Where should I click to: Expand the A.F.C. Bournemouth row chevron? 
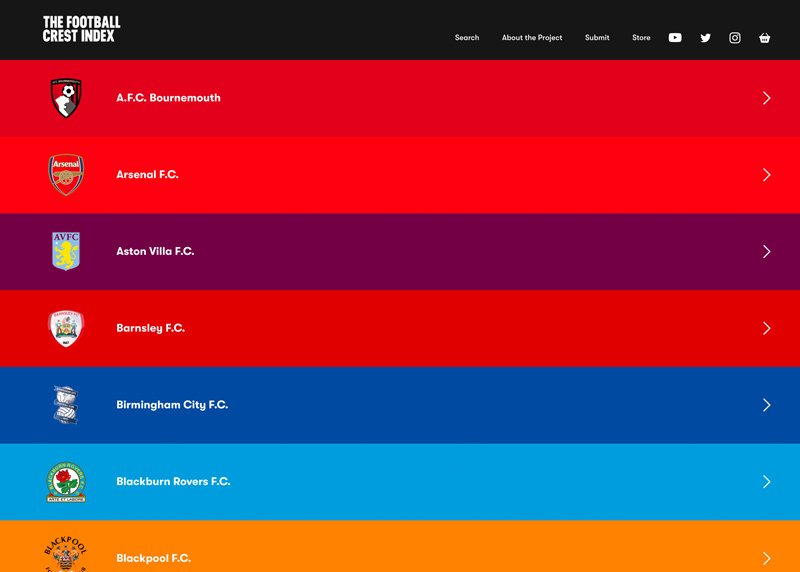pyautogui.click(x=766, y=98)
